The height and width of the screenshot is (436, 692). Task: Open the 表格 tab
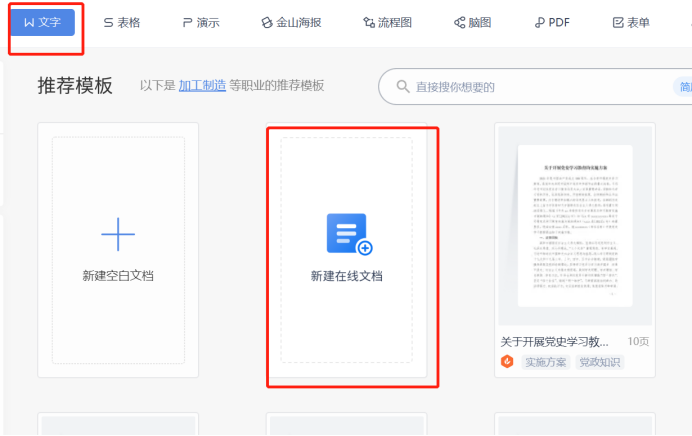click(x=122, y=23)
